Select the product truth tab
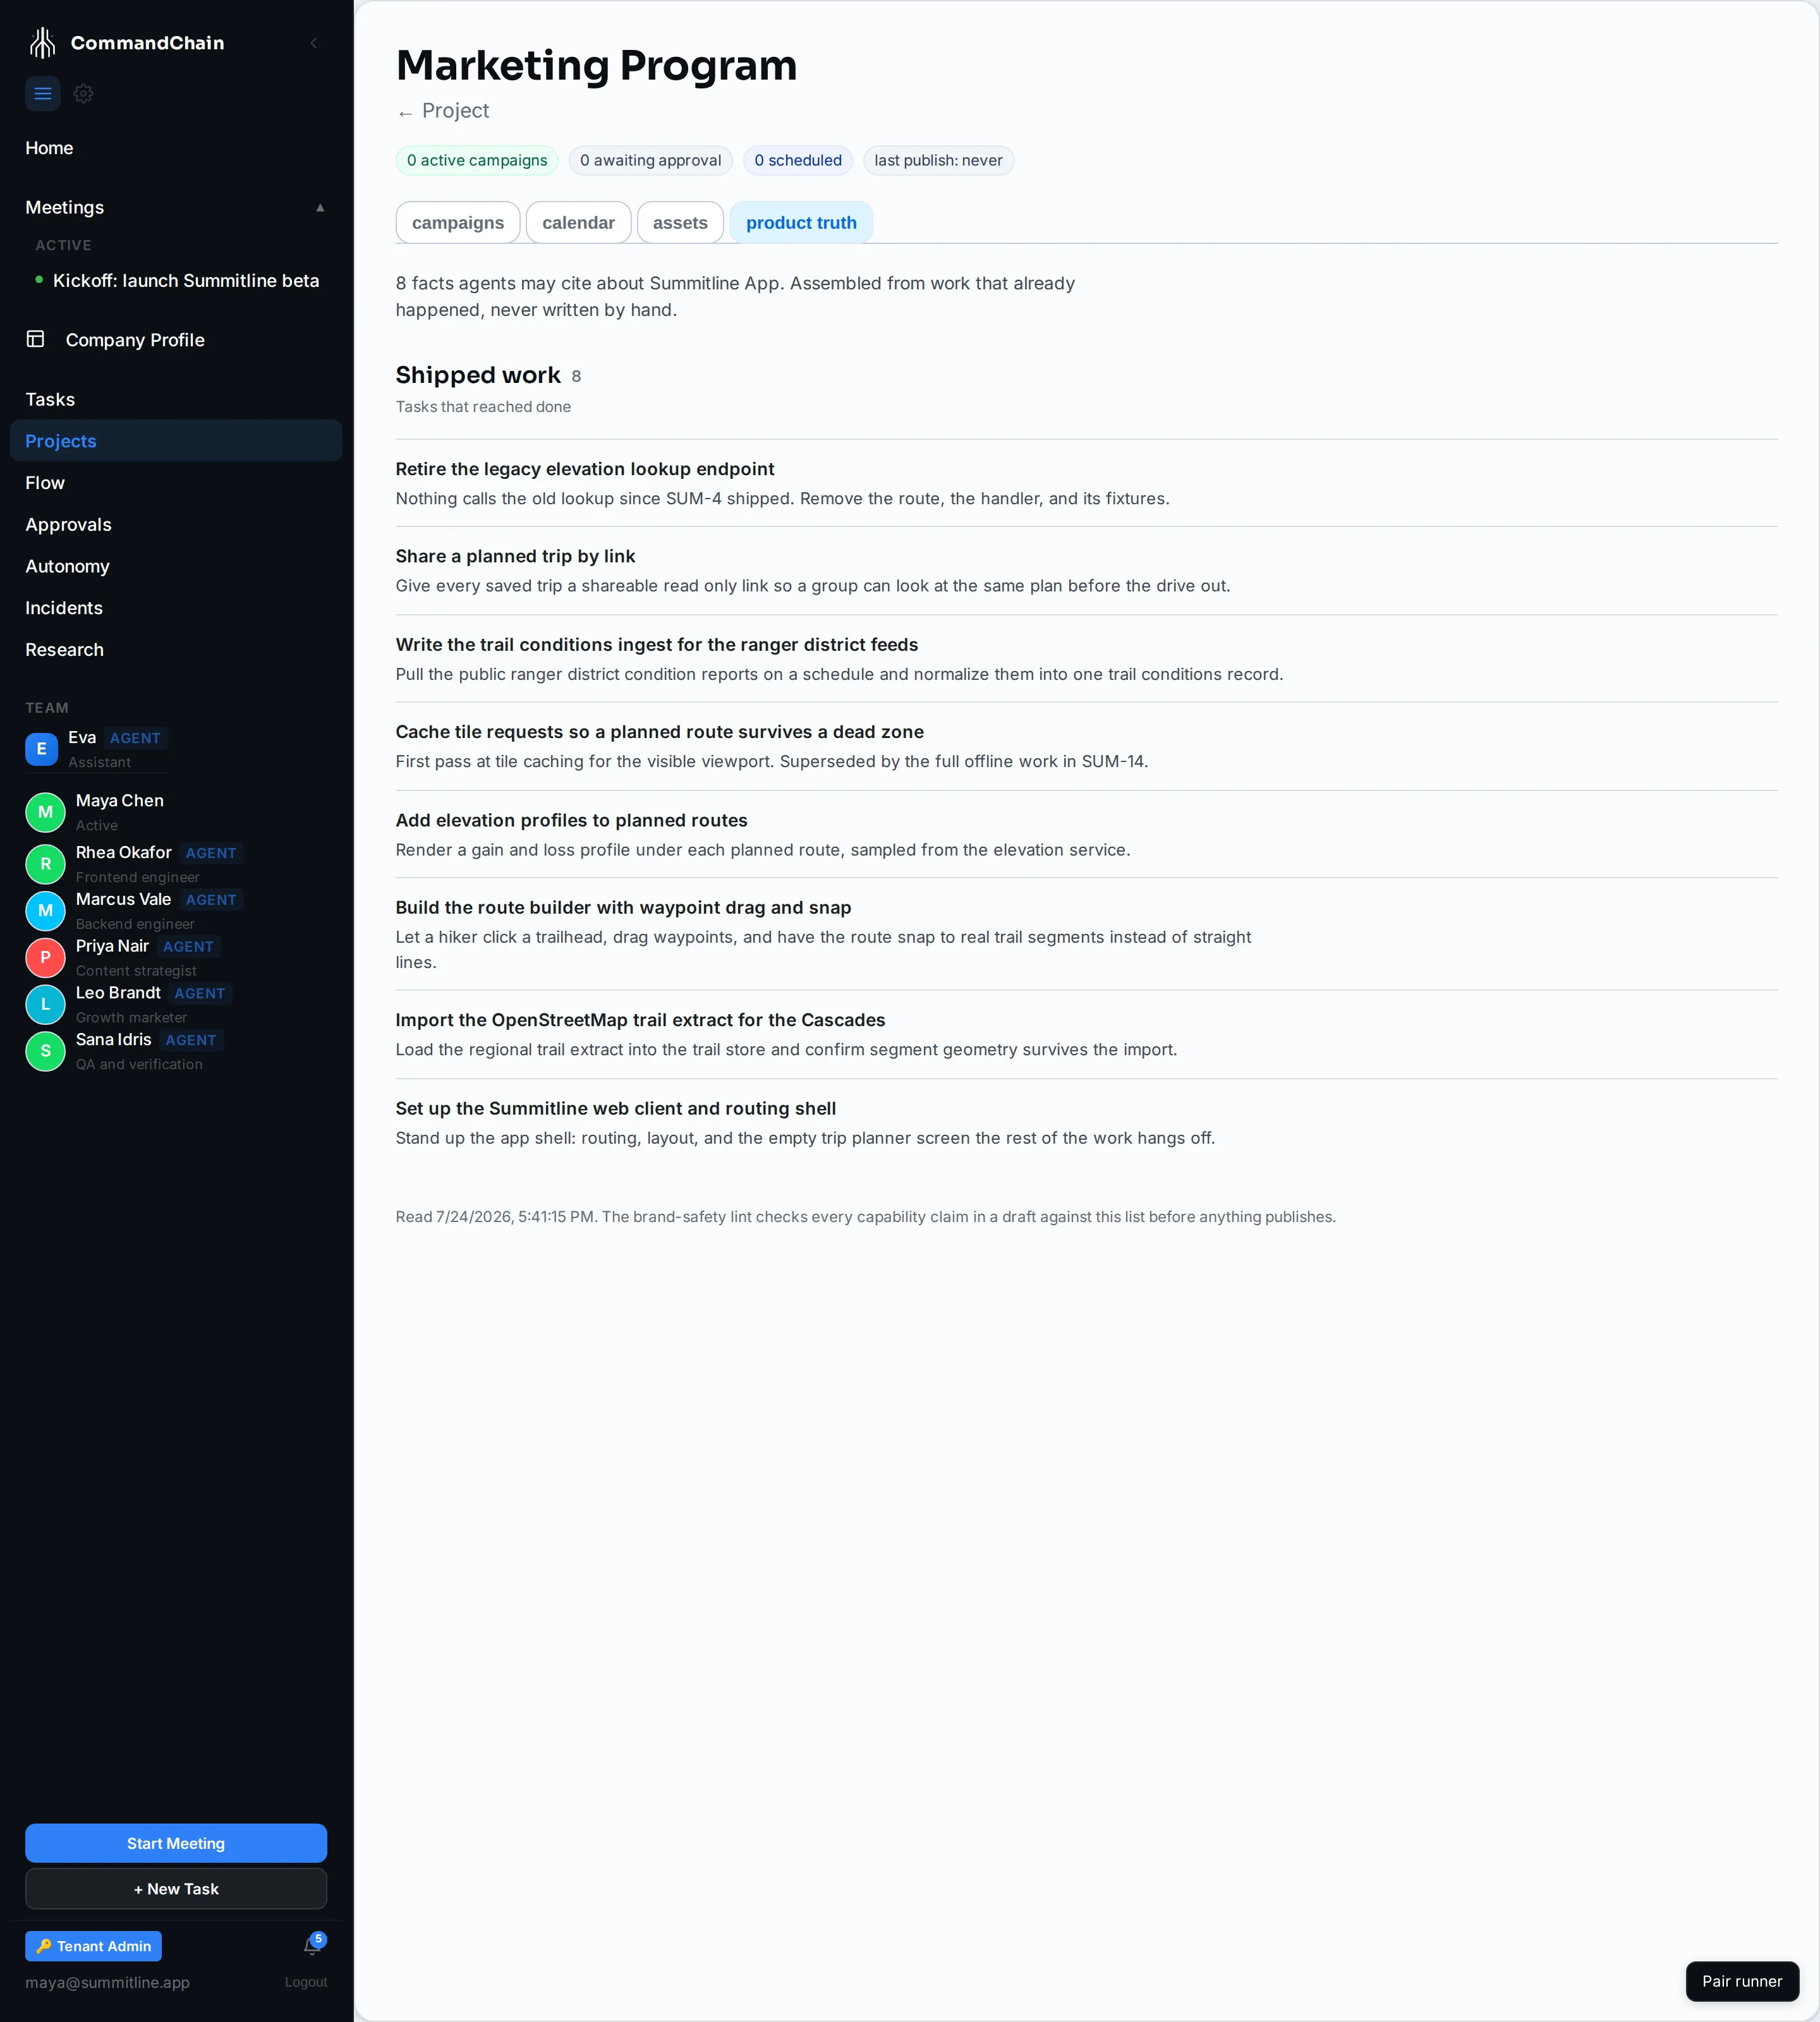 point(801,223)
